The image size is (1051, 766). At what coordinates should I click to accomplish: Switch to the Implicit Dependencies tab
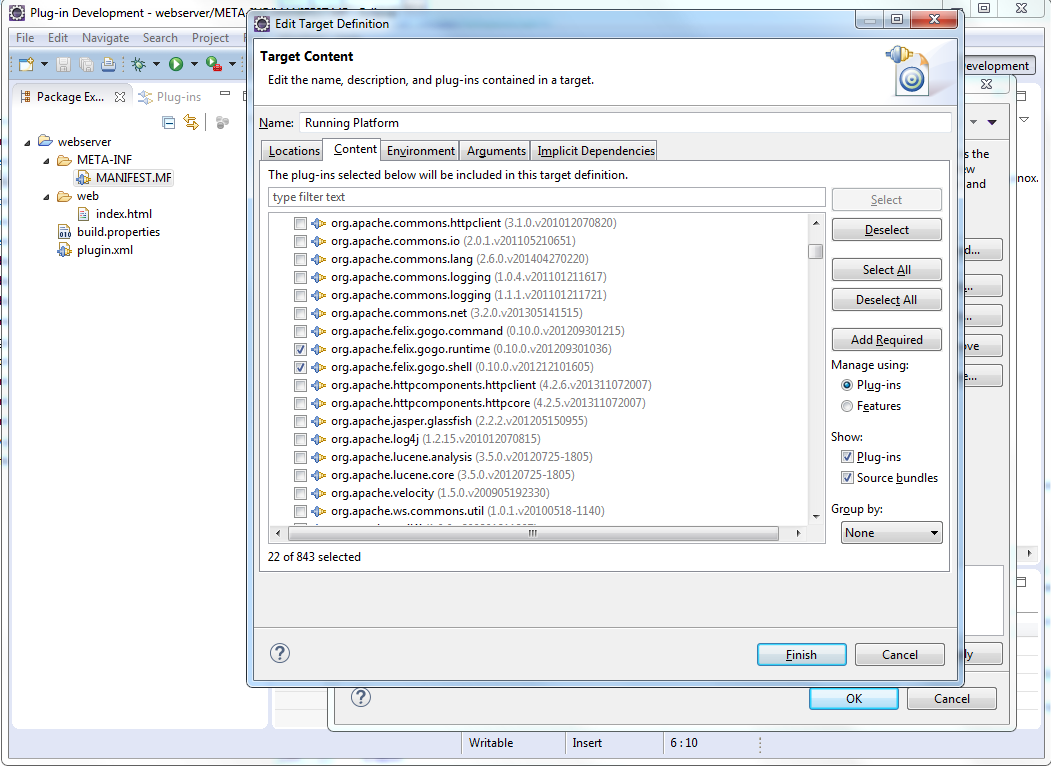596,151
